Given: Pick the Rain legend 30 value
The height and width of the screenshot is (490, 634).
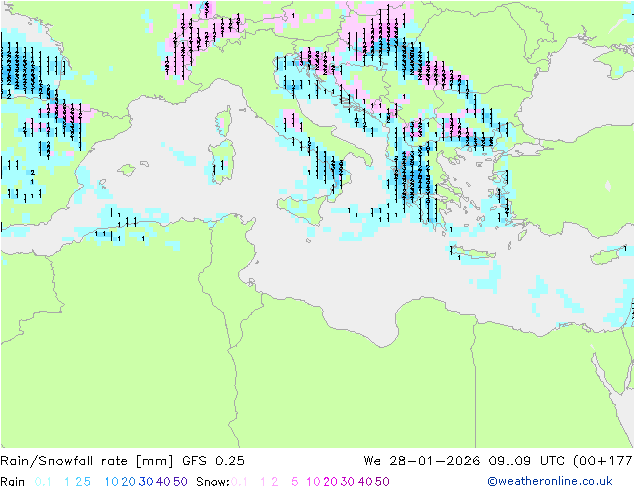Looking at the screenshot, I should pyautogui.click(x=146, y=482).
